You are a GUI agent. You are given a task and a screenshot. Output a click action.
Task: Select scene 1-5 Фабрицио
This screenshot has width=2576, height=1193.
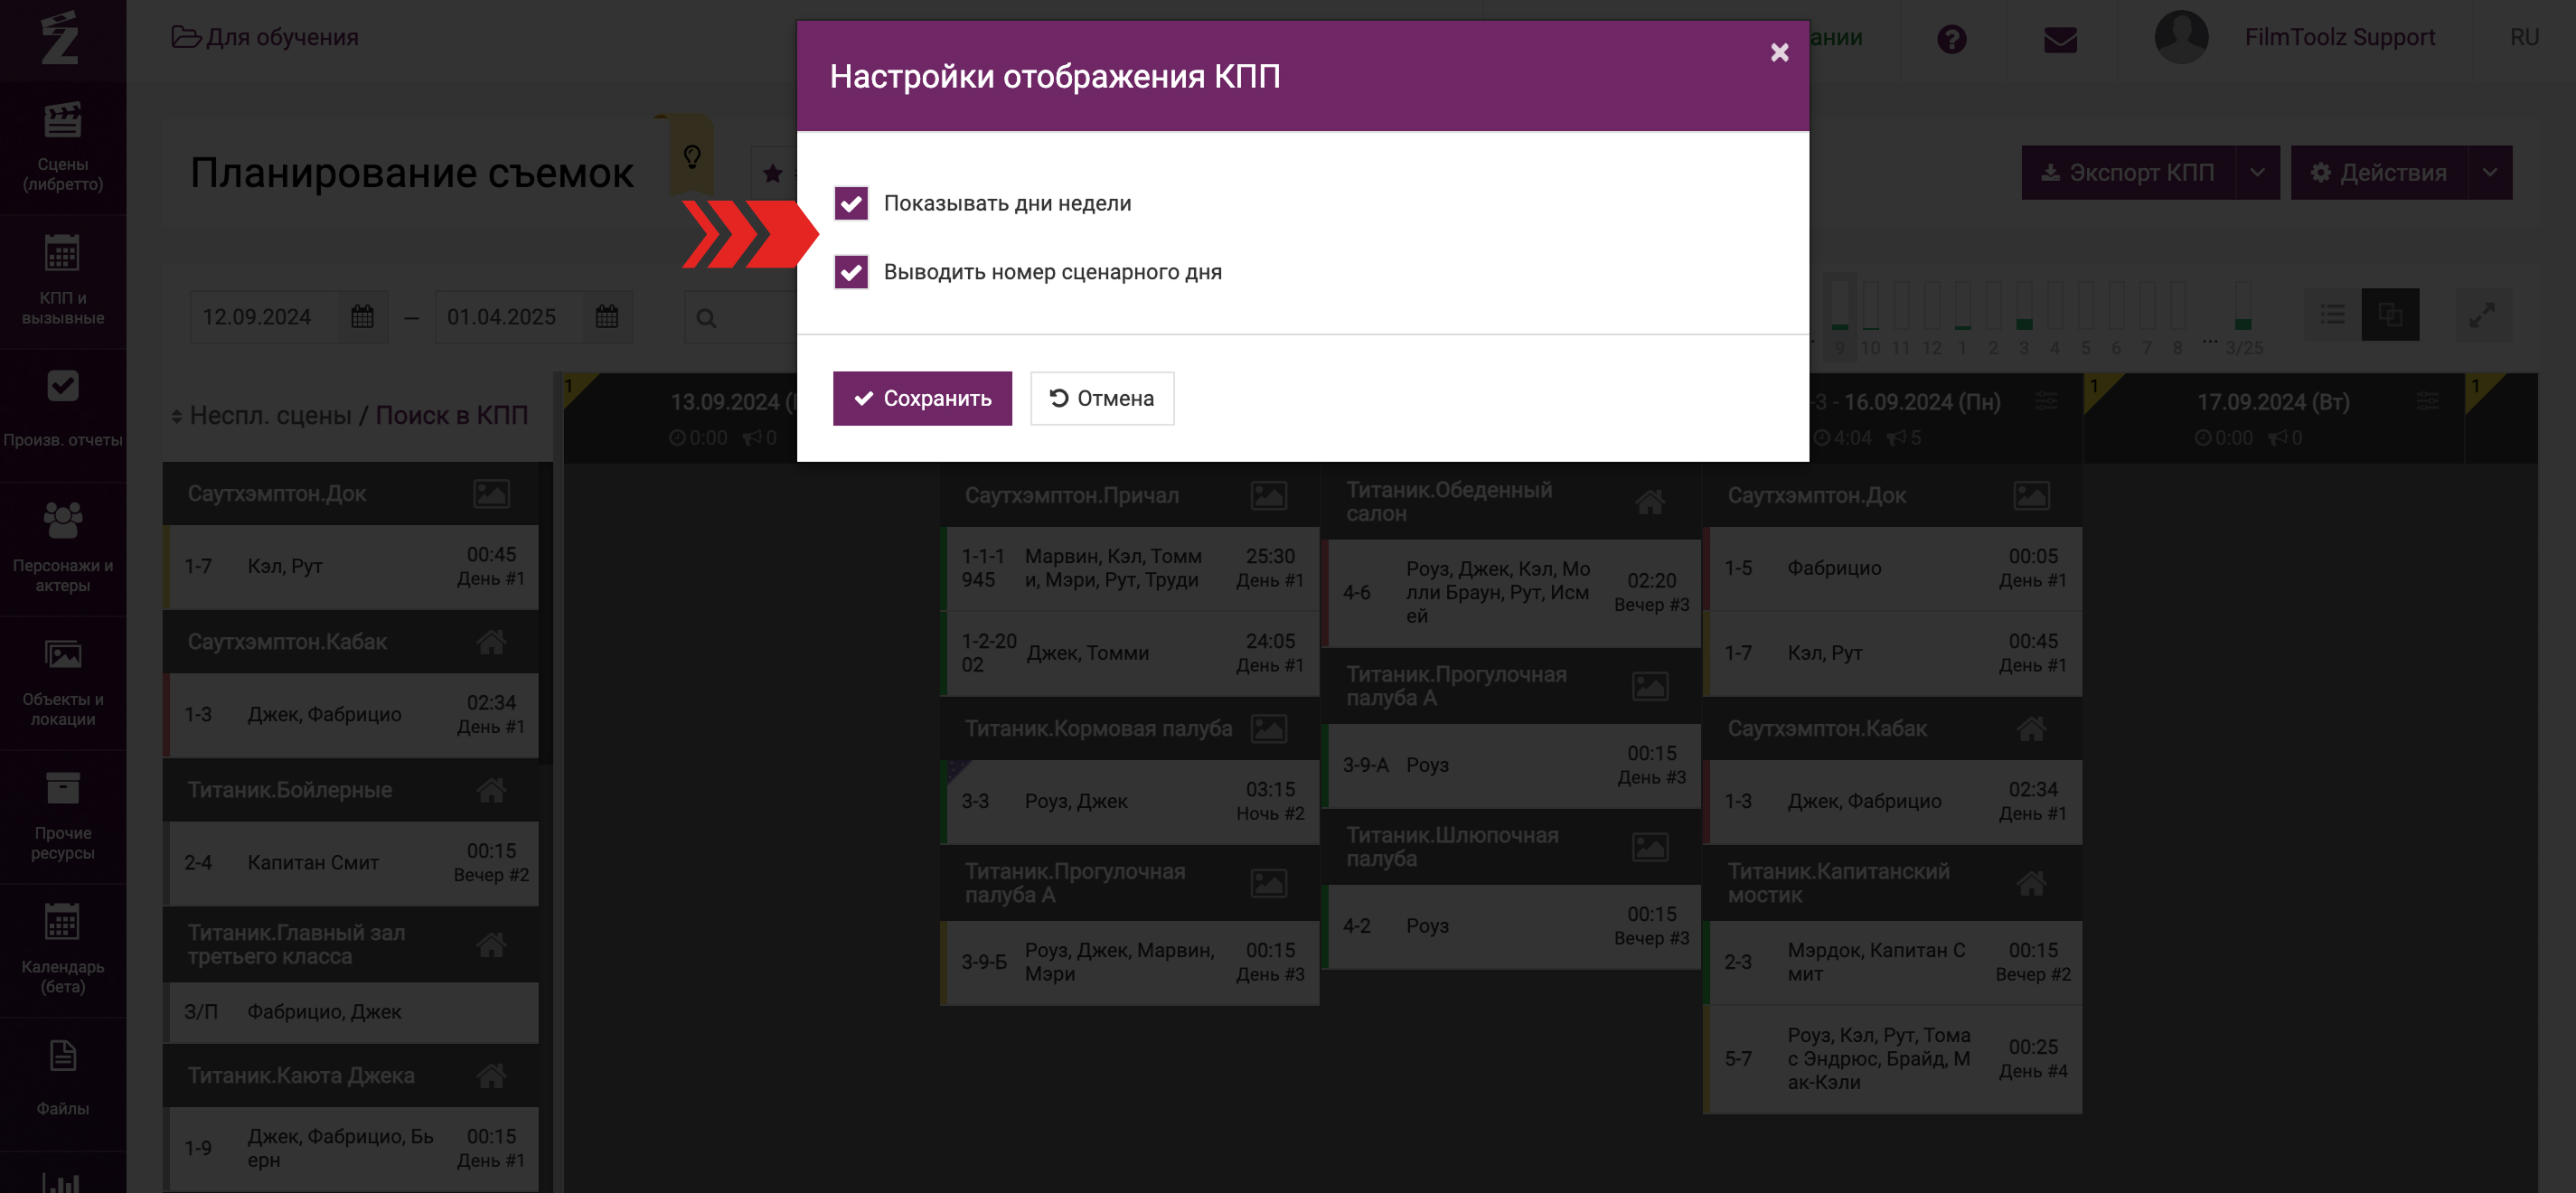pos(1892,568)
